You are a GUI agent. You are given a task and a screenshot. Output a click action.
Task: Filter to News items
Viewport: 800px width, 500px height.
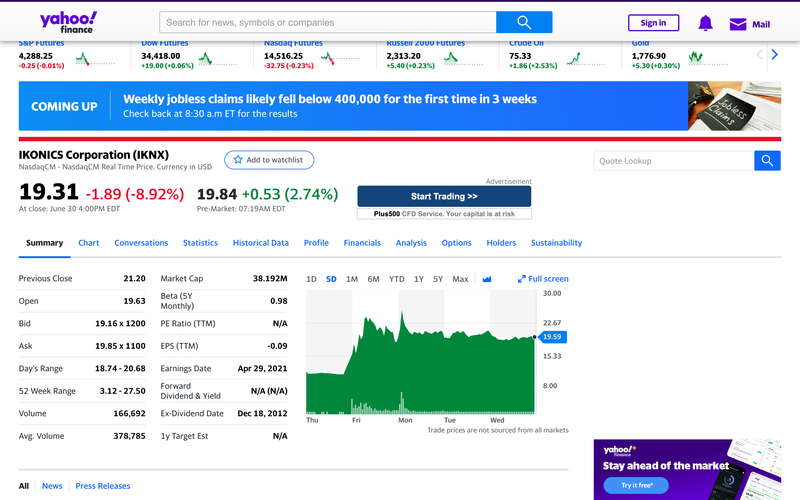tap(52, 486)
